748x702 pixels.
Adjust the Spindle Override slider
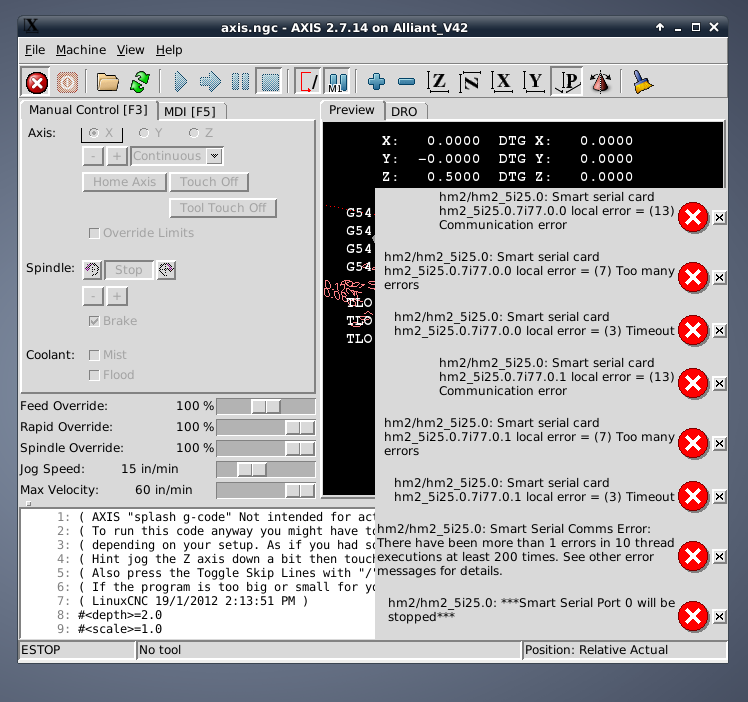pyautogui.click(x=266, y=448)
